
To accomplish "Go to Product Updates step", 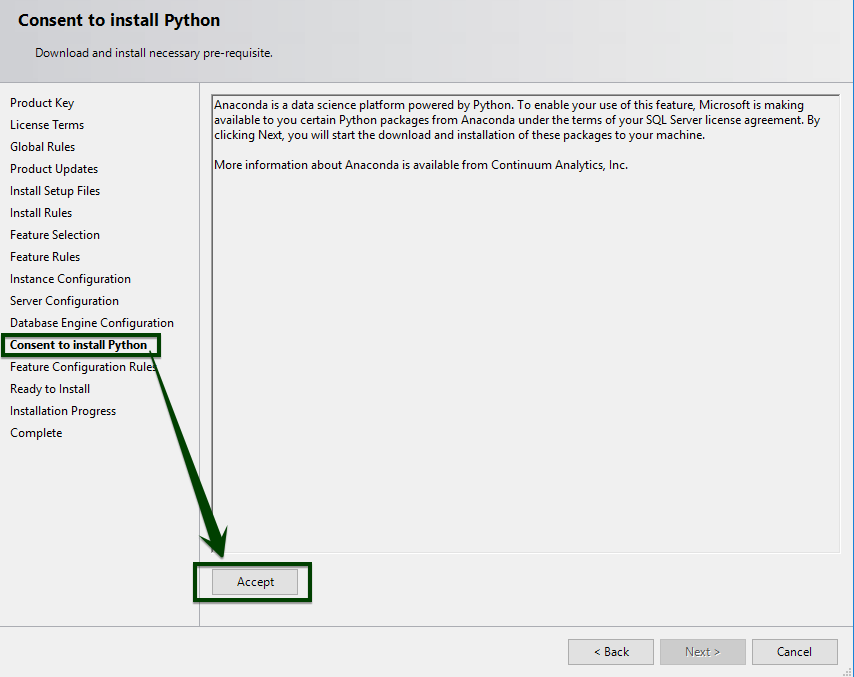I will coord(54,169).
